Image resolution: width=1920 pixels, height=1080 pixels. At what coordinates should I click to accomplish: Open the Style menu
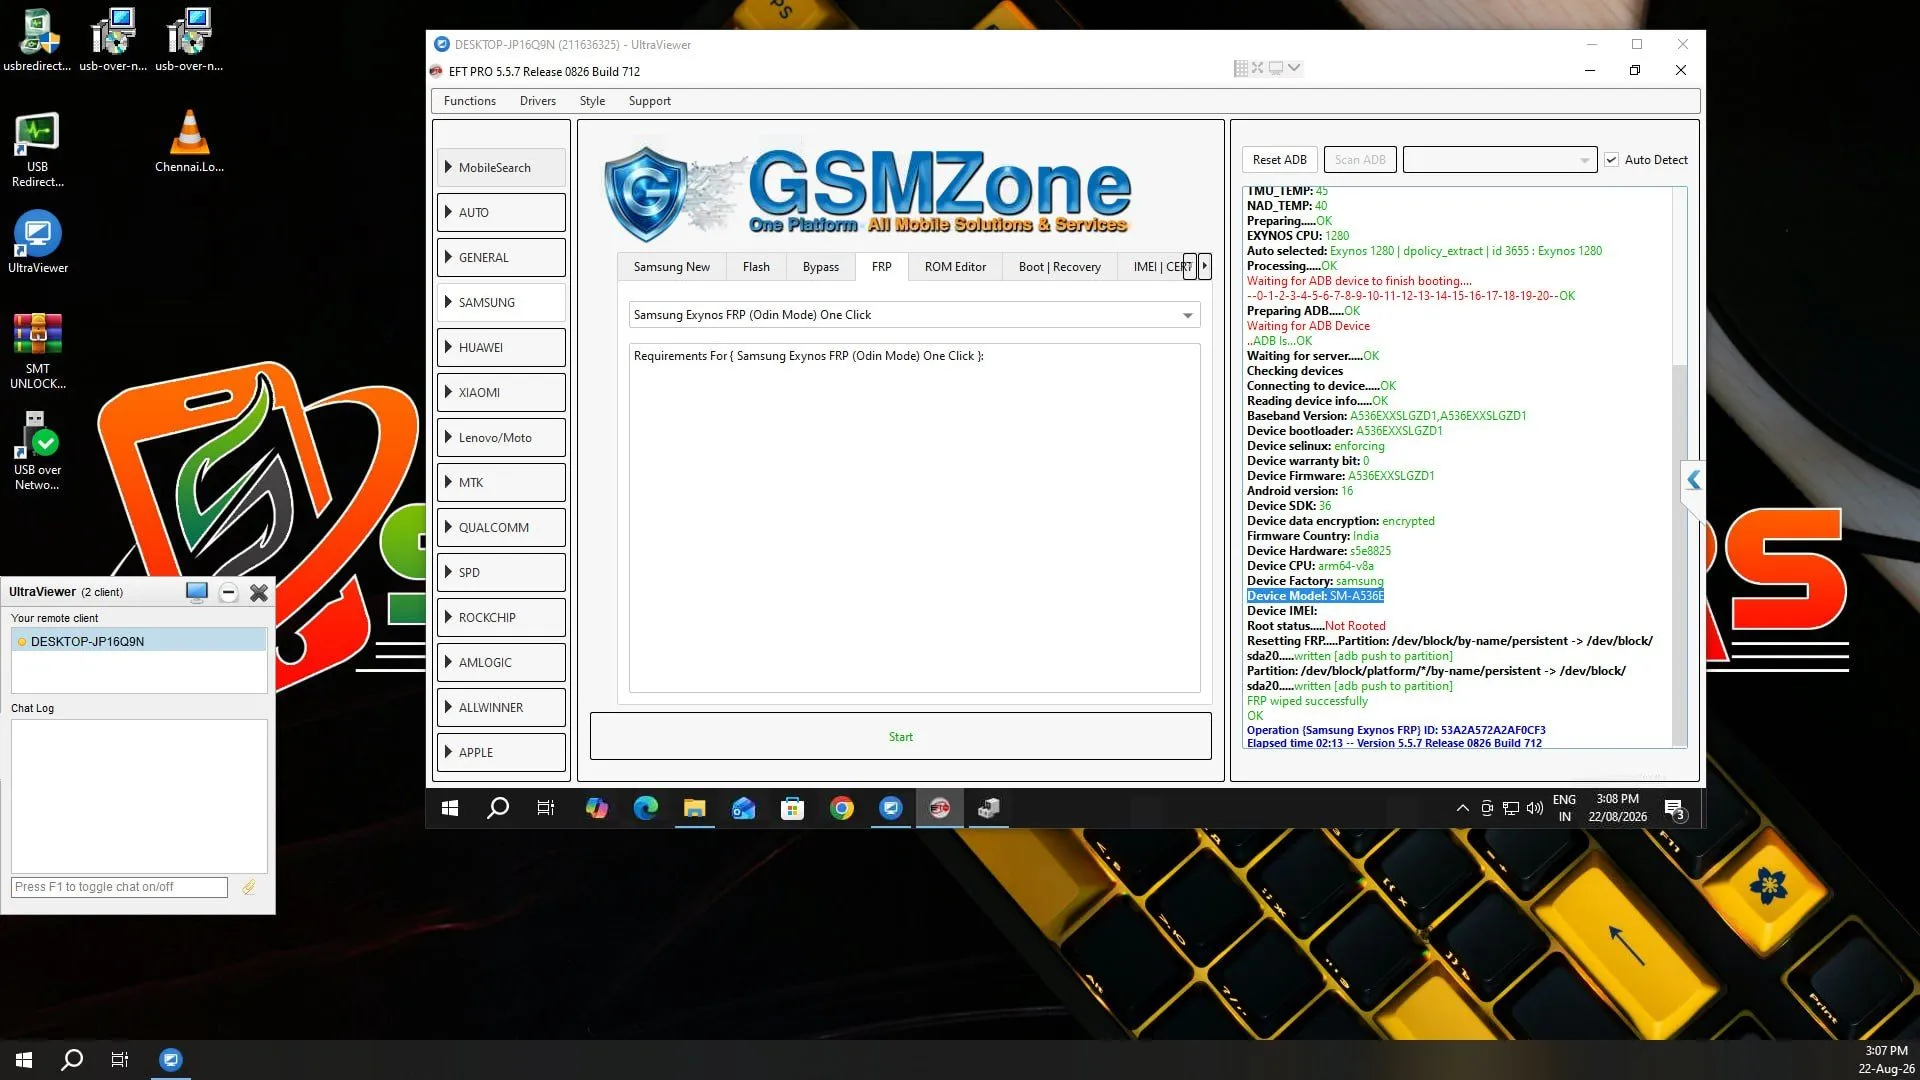pos(592,101)
